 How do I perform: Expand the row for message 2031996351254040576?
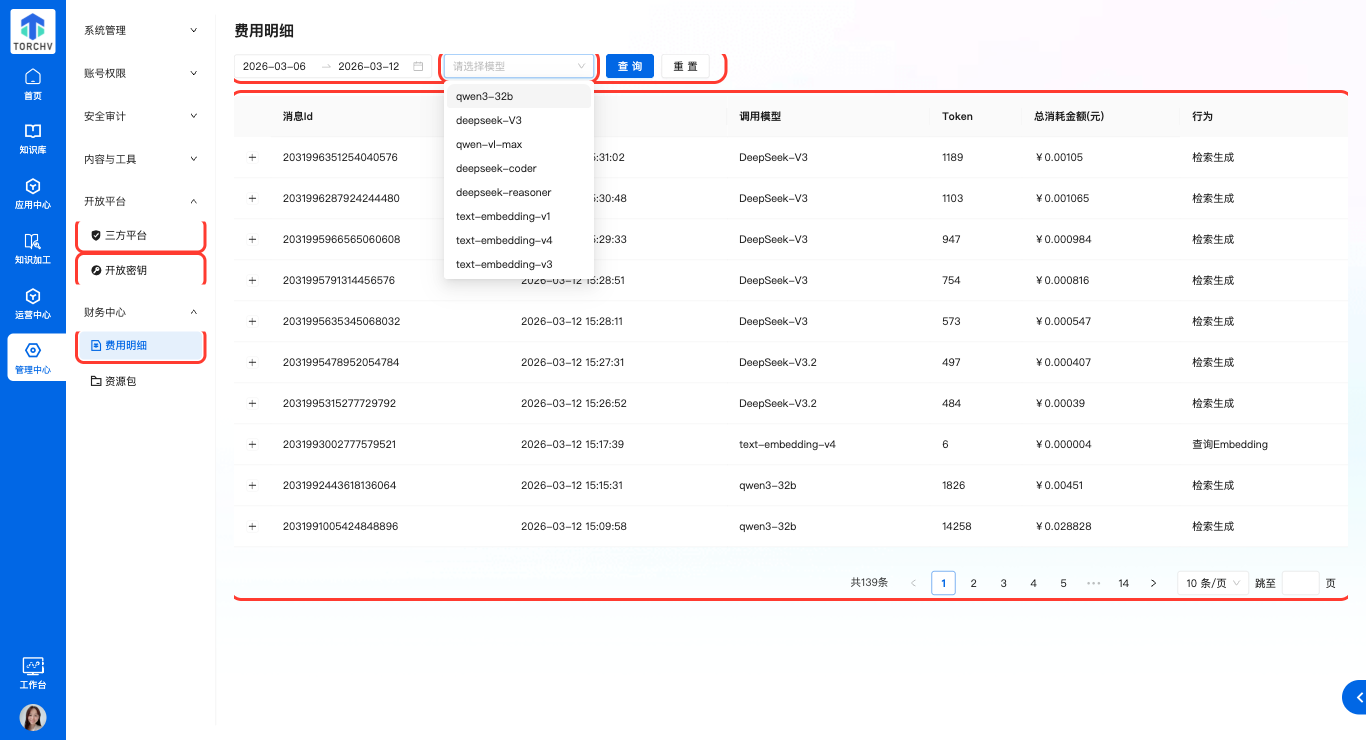pyautogui.click(x=252, y=157)
